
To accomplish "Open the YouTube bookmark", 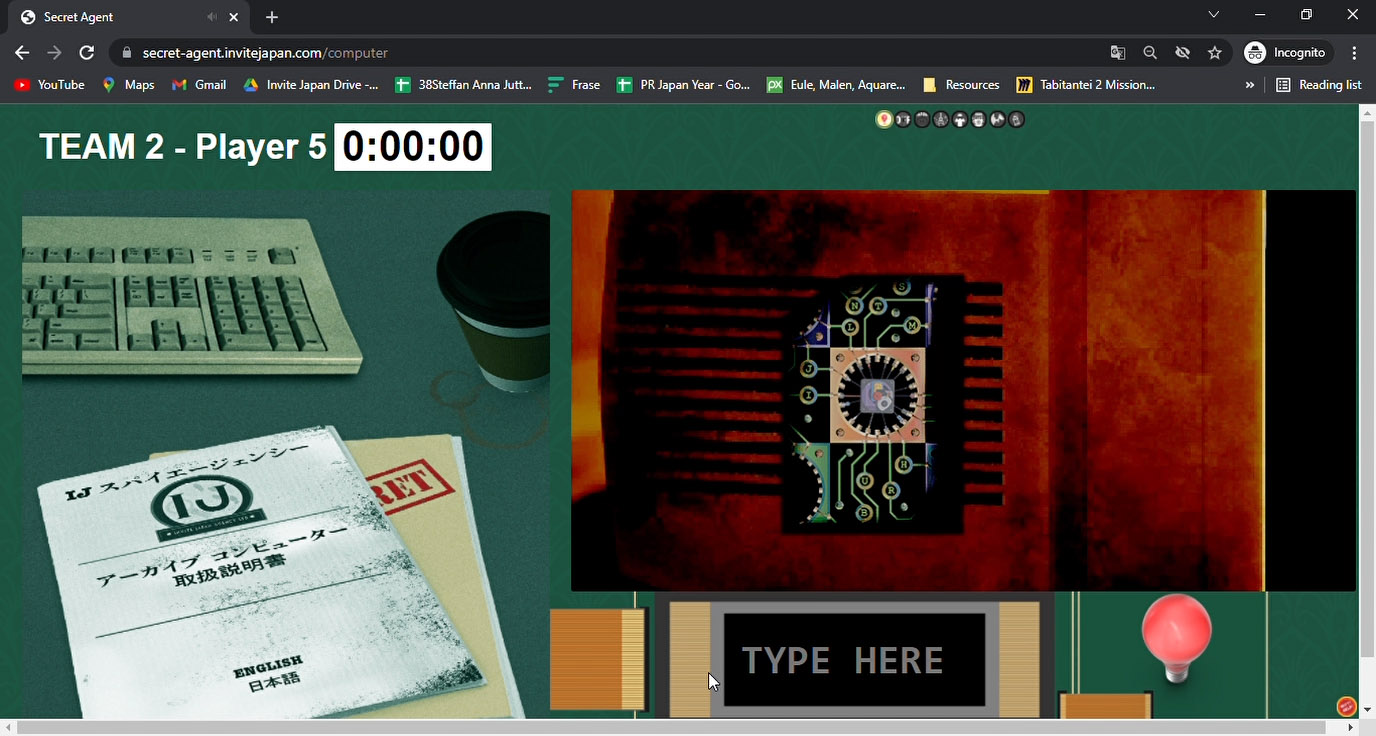I will coord(50,85).
